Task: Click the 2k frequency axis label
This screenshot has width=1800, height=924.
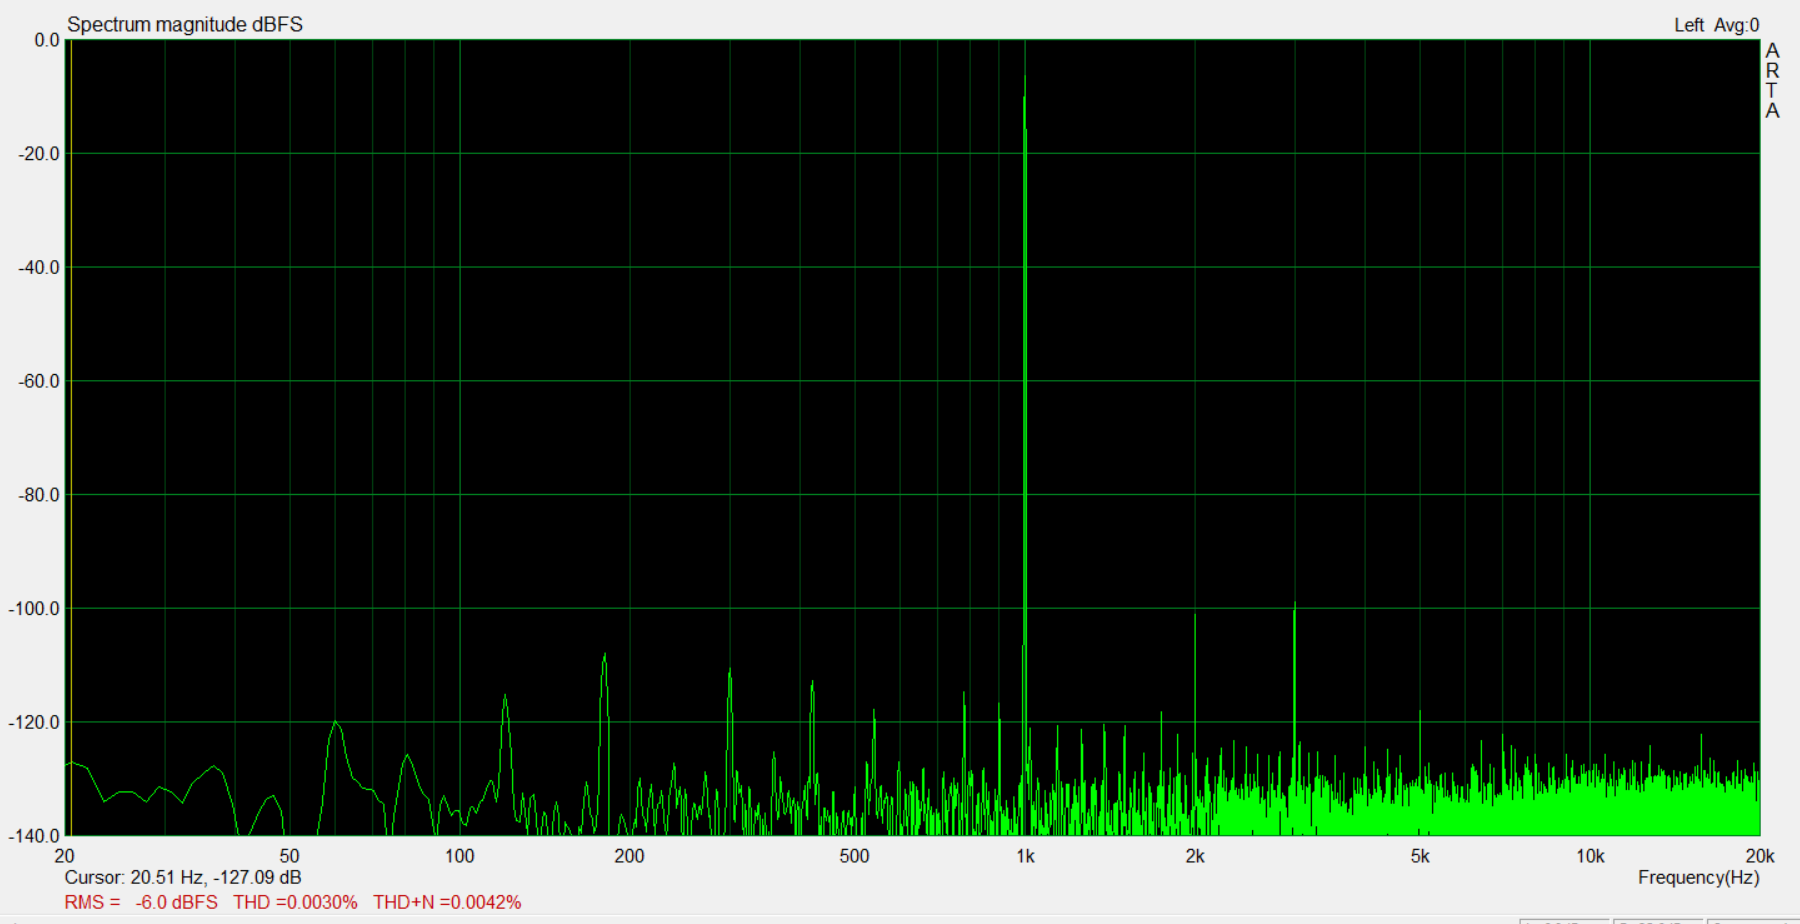Action: coord(1195,856)
